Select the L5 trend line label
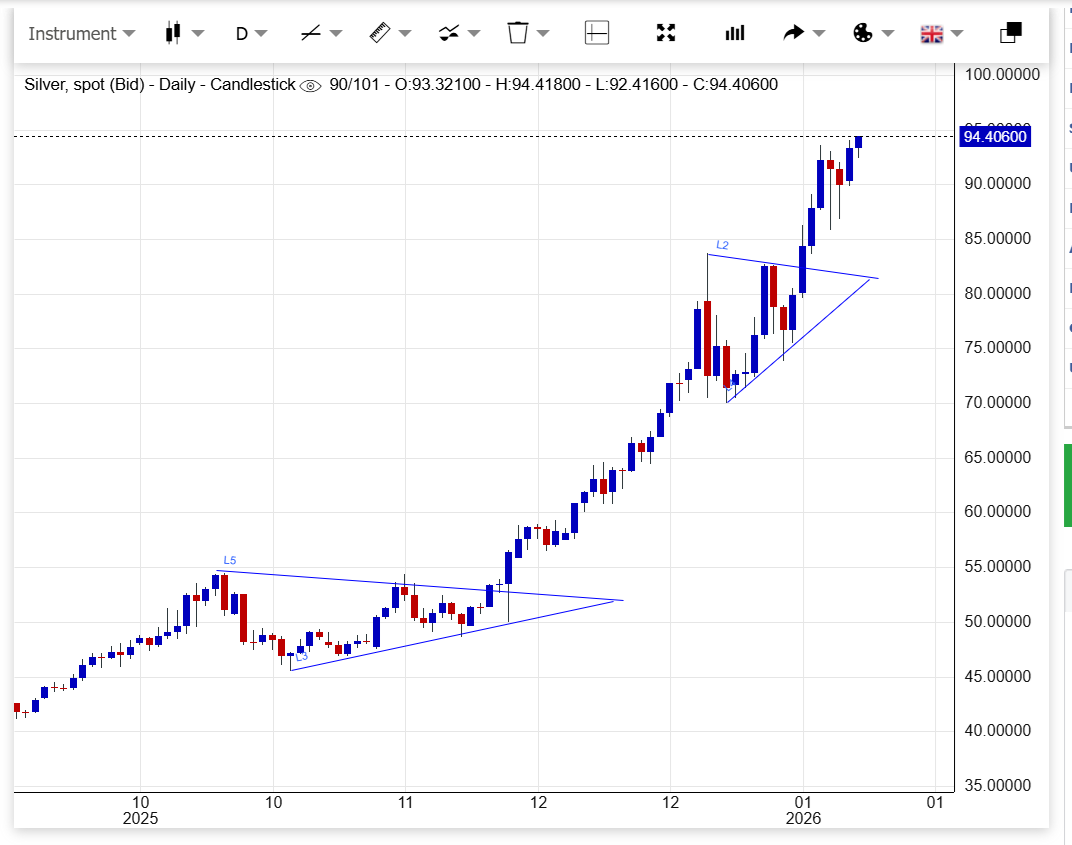The width and height of the screenshot is (1072, 845). tap(229, 560)
